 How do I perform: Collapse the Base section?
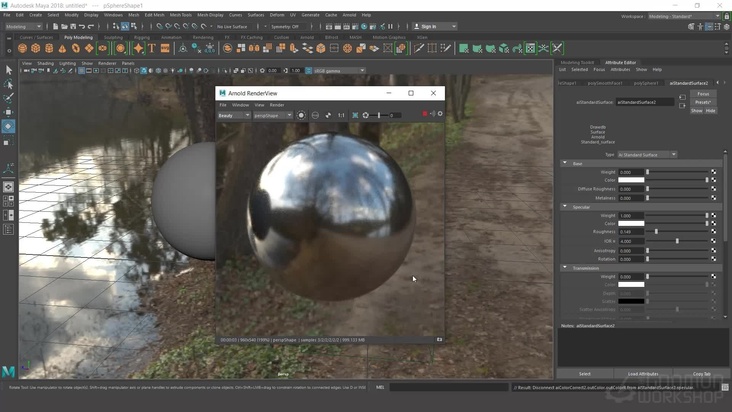pos(565,163)
